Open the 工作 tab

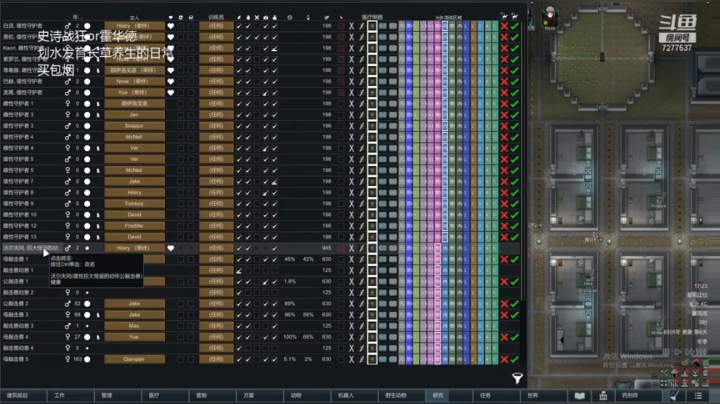tap(71, 395)
